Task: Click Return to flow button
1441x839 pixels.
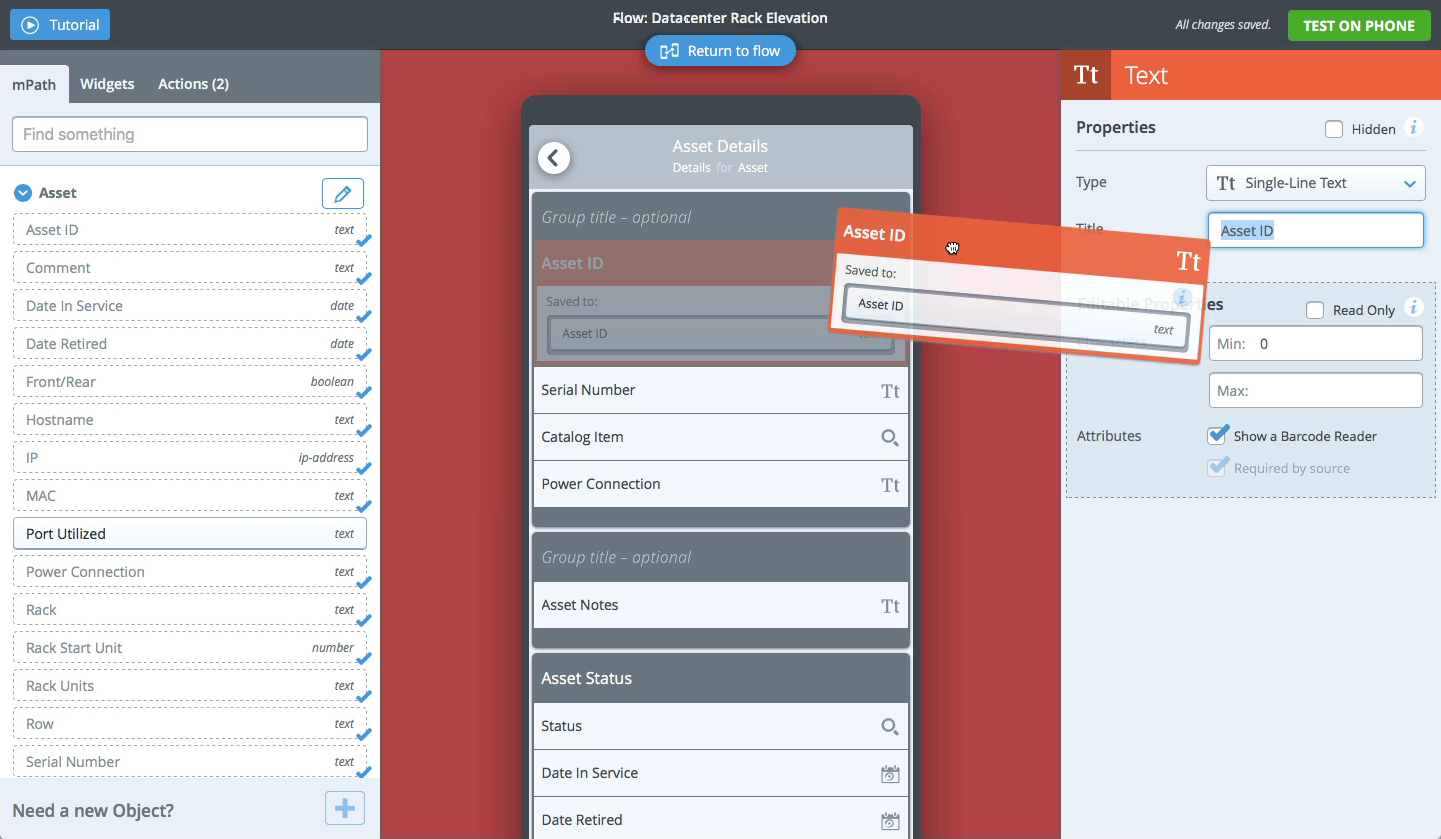Action: pos(720,51)
